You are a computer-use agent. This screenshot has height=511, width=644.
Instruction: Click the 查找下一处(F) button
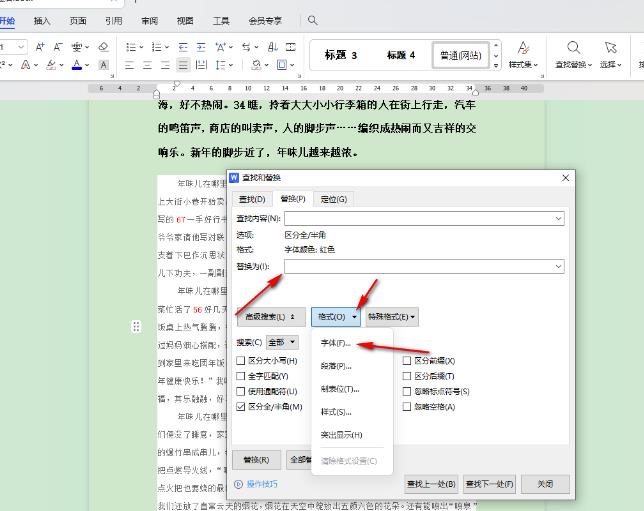pos(489,484)
